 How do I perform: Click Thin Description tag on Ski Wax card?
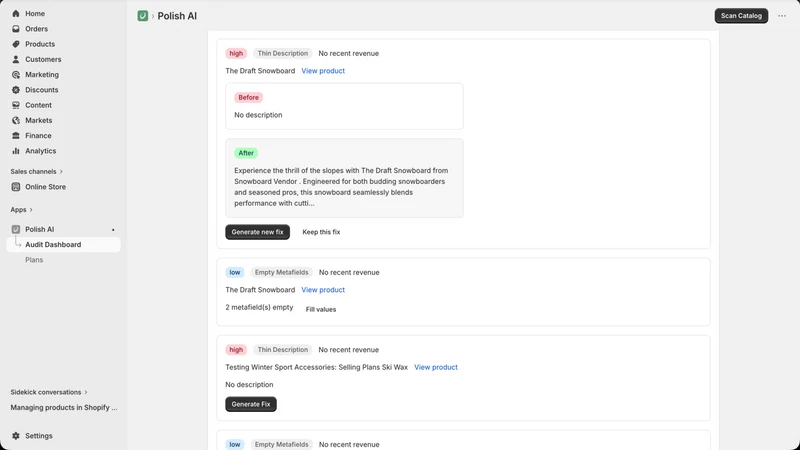(283, 350)
